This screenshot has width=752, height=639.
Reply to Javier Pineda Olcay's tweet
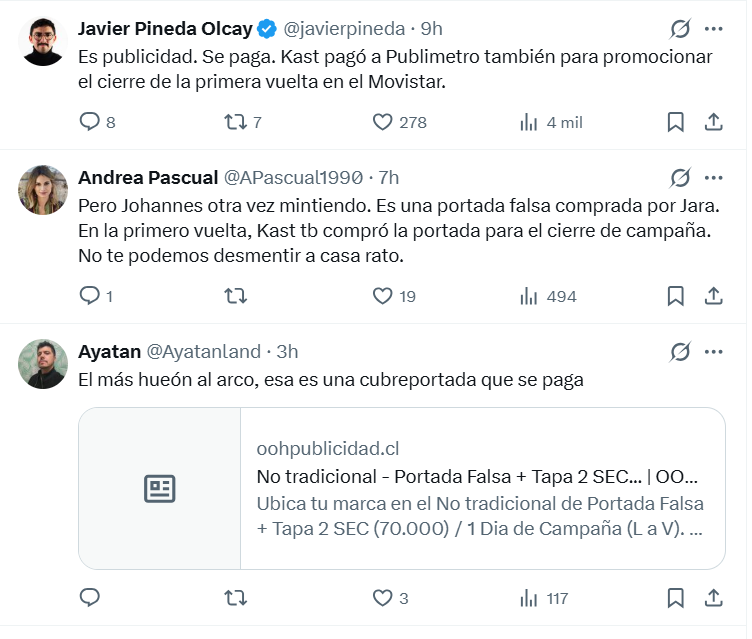[90, 122]
